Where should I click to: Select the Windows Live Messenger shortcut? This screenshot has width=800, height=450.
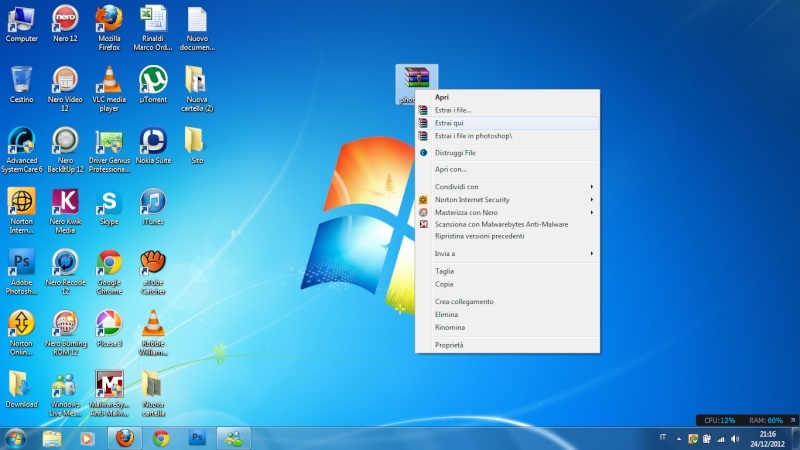pyautogui.click(x=65, y=394)
